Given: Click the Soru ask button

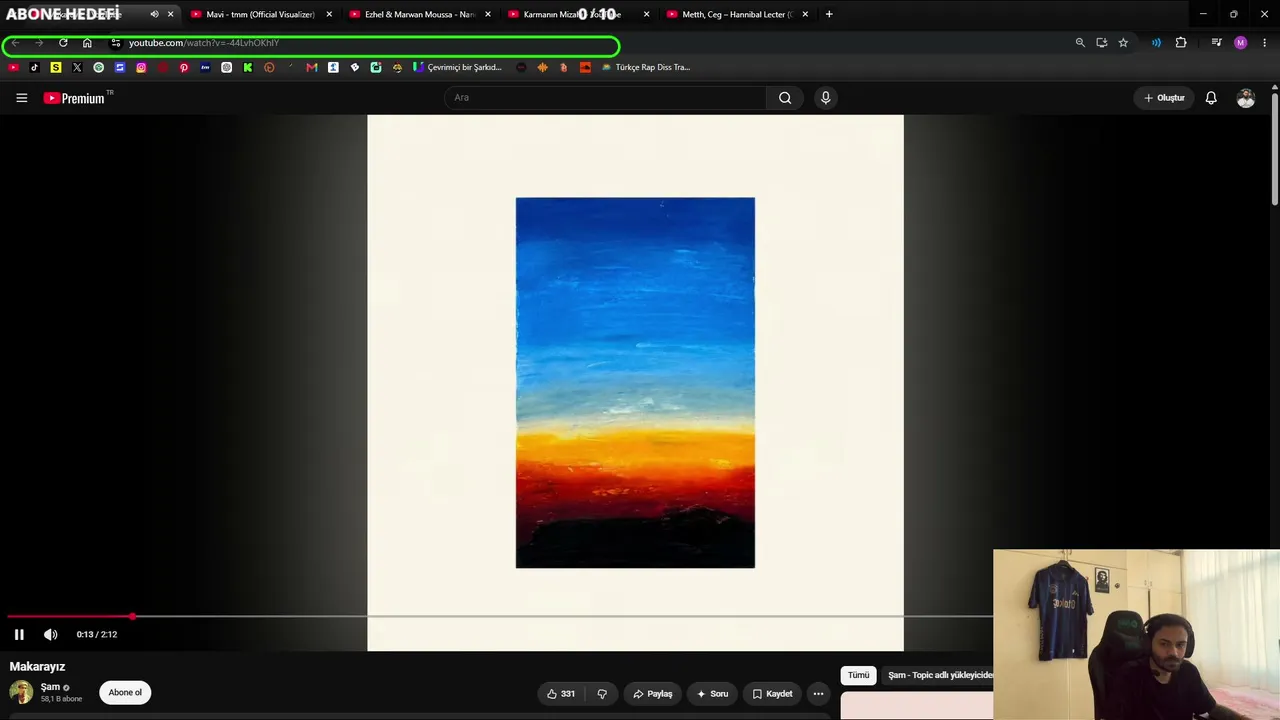Looking at the screenshot, I should [x=713, y=694].
